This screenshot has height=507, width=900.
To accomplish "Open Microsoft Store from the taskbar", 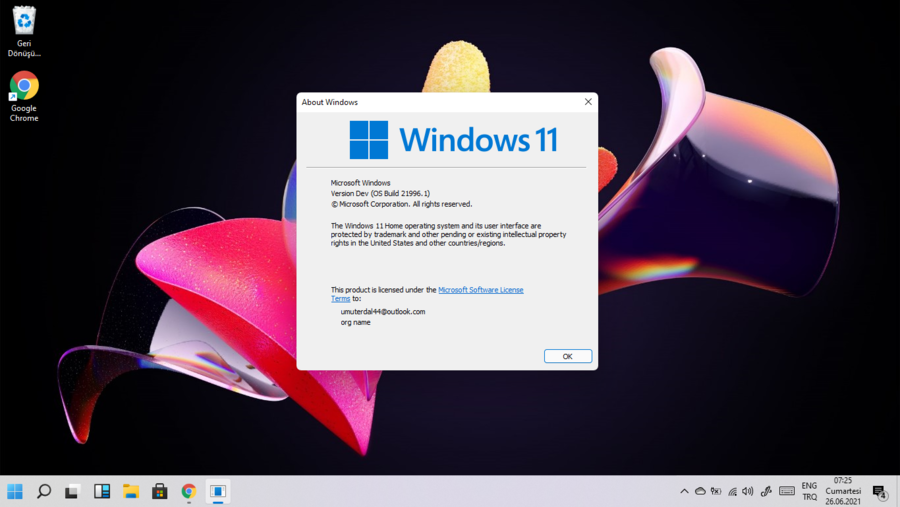I will [160, 491].
